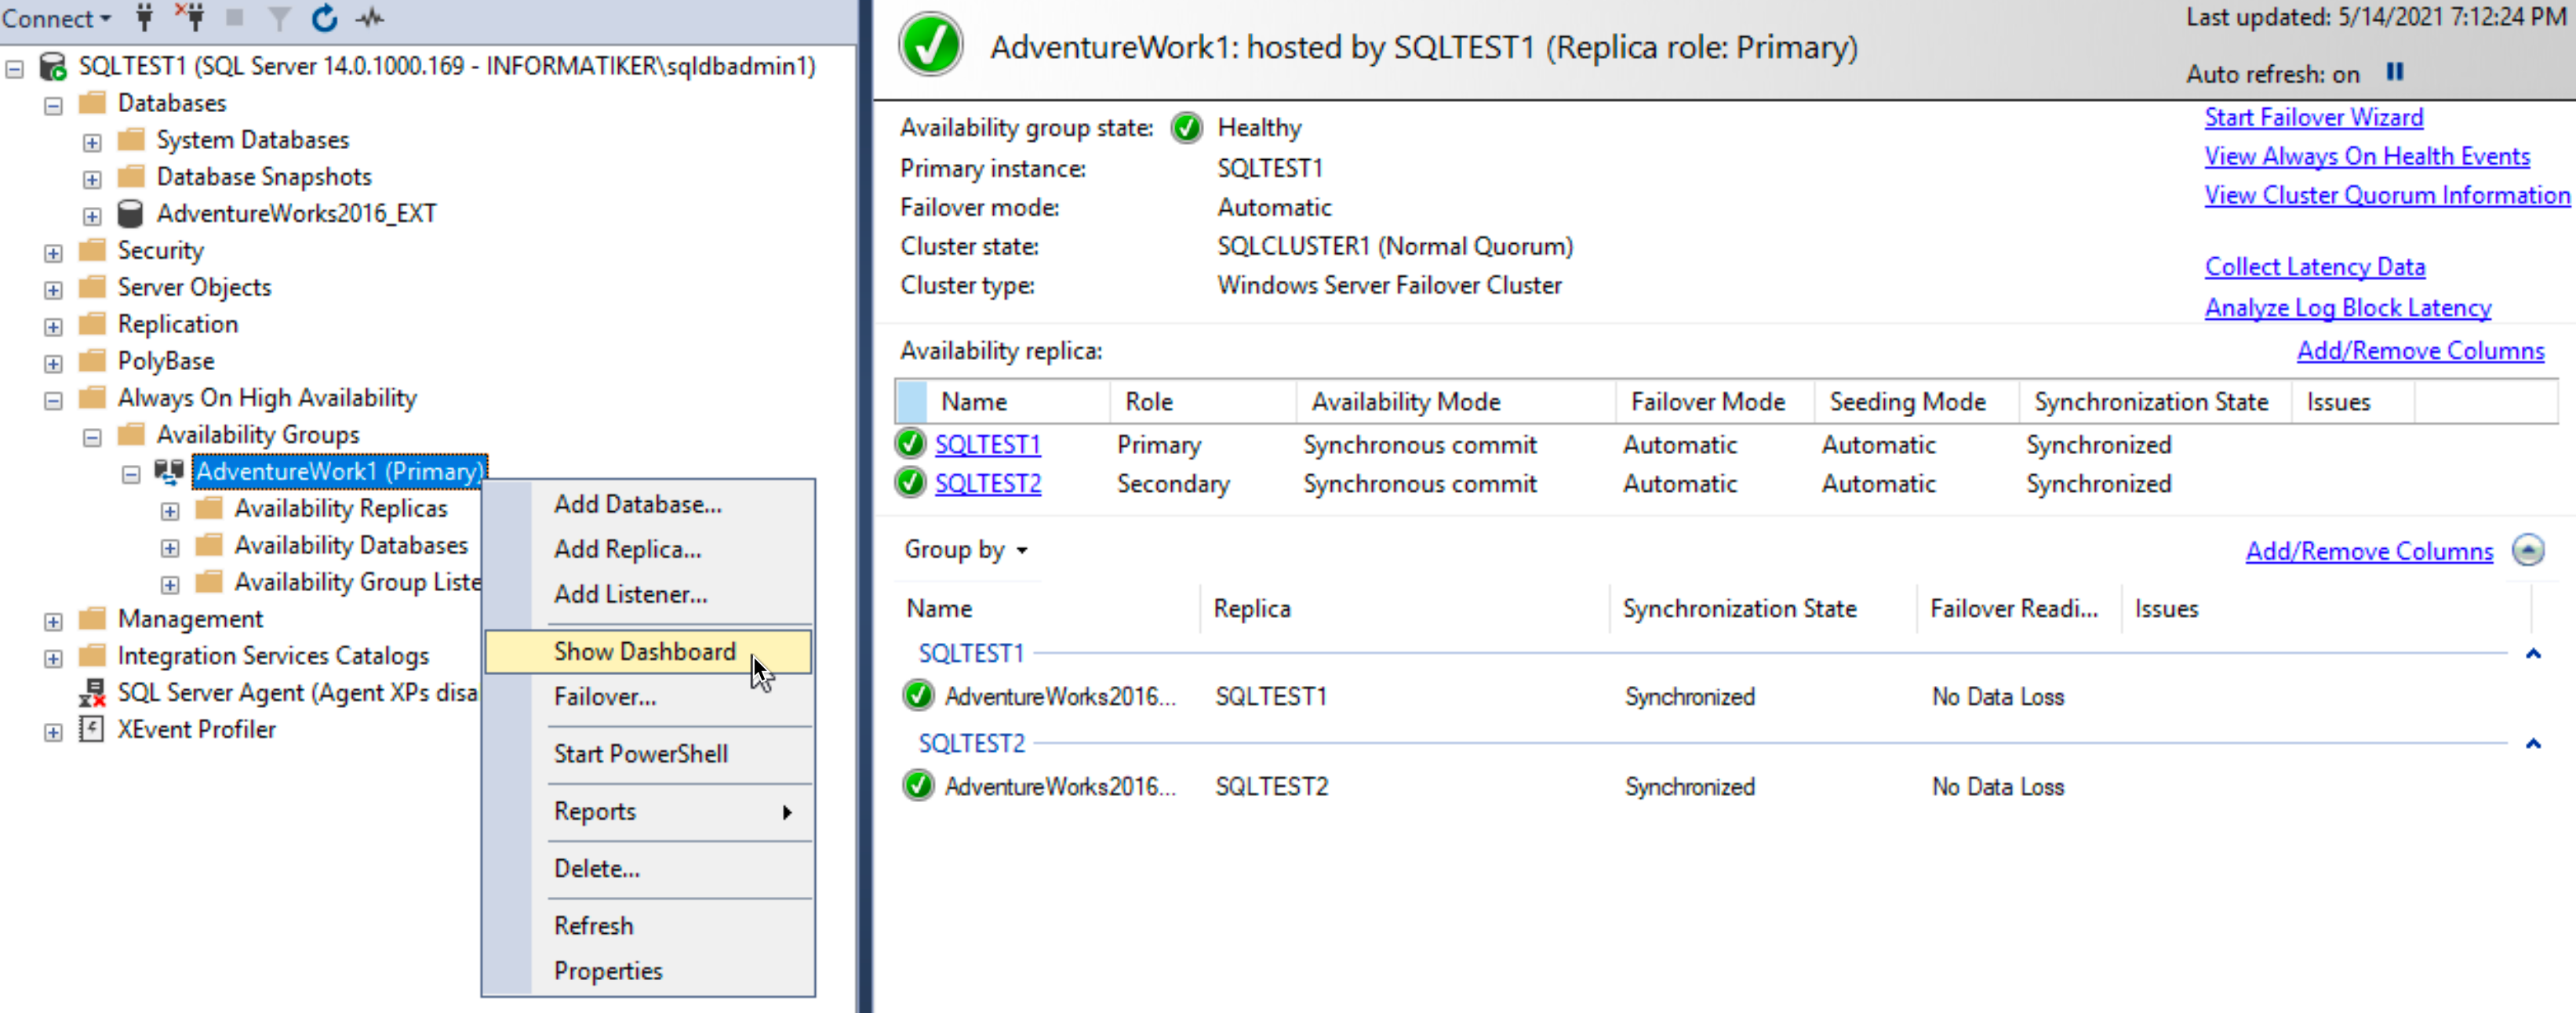Open View Always On Health Events link
This screenshot has height=1013, width=2576.
(x=2367, y=156)
